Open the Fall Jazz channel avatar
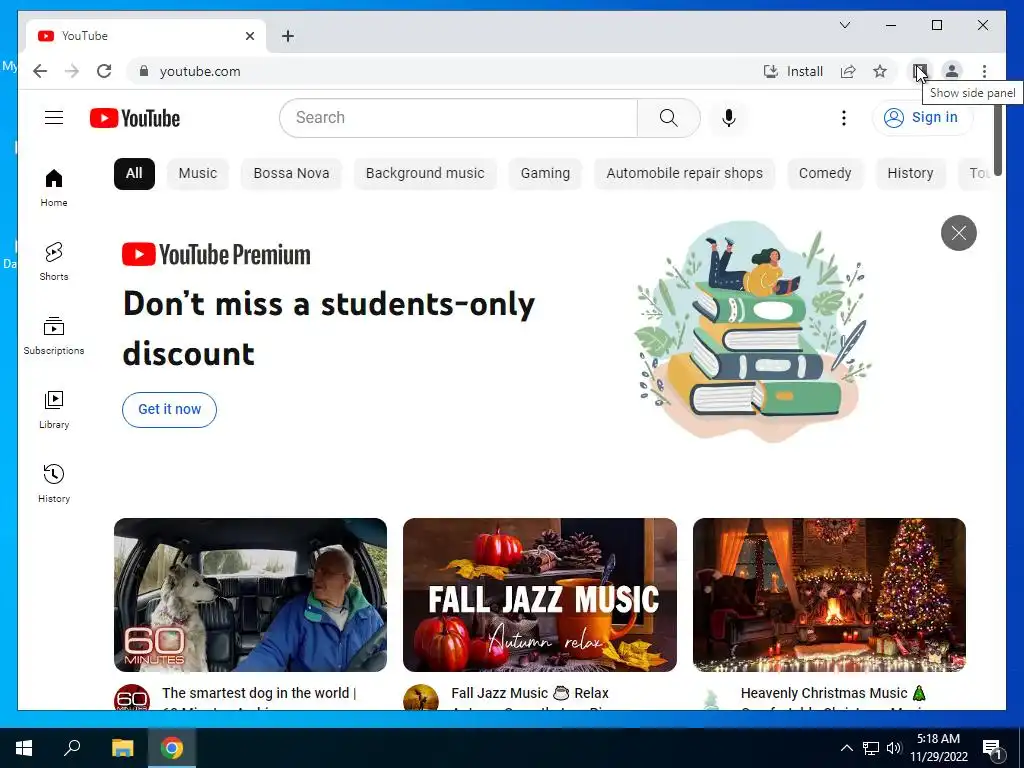This screenshot has width=1024, height=768. point(421,697)
